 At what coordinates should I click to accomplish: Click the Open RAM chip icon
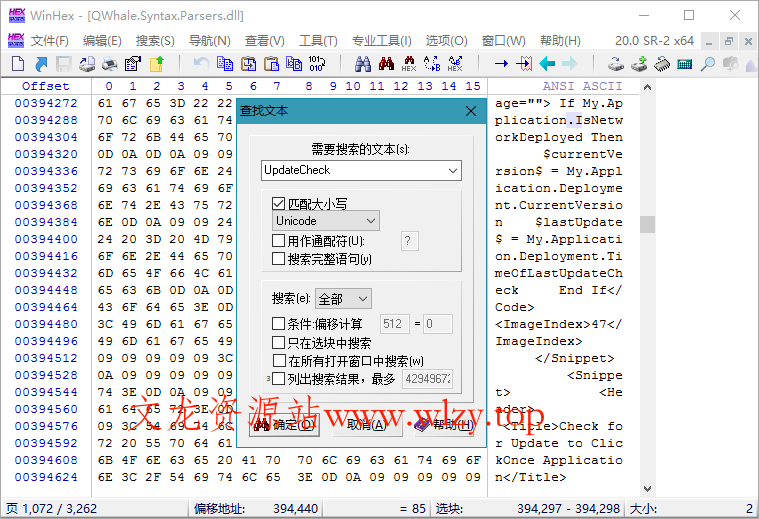click(x=662, y=63)
